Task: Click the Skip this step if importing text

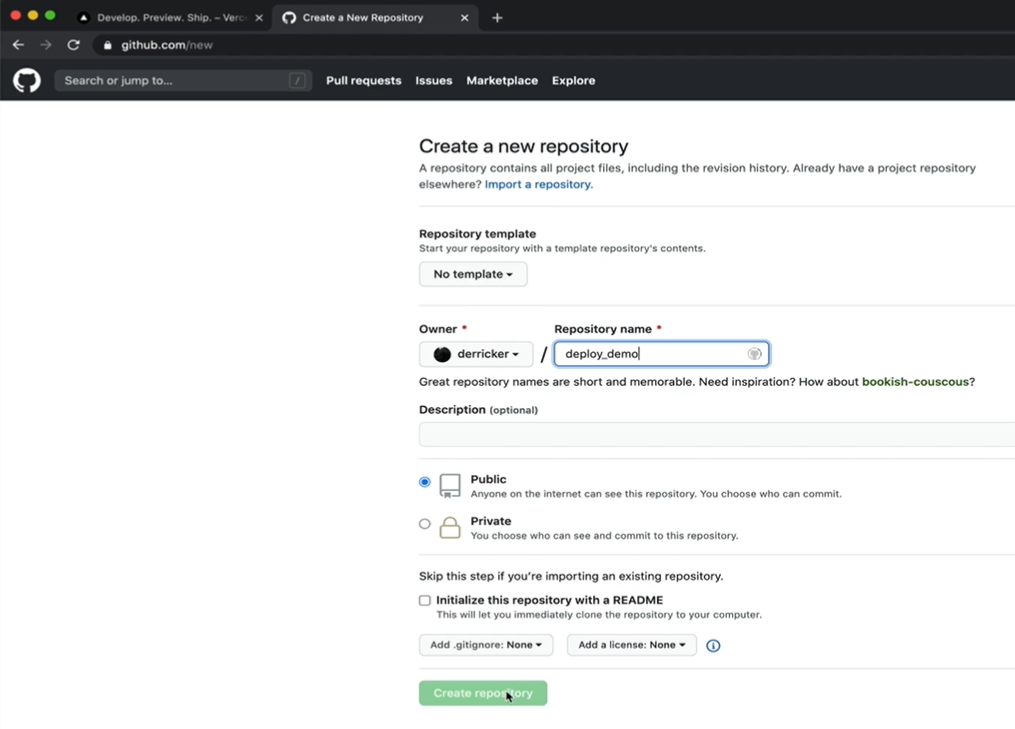Action: coord(571,576)
